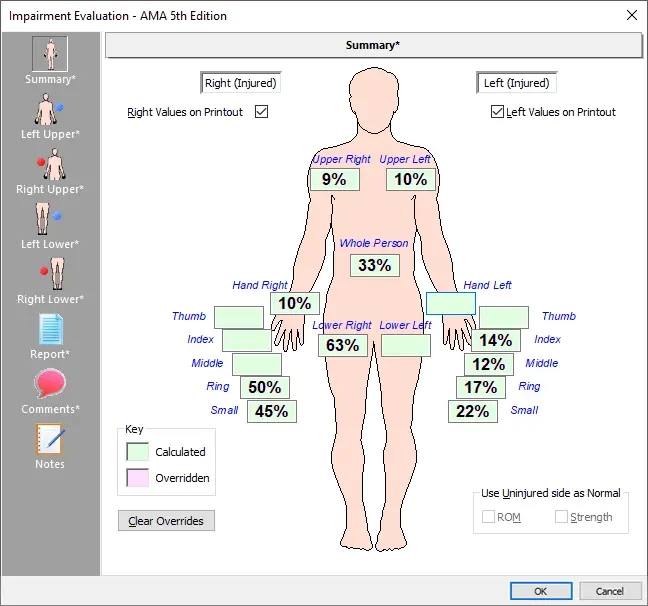Screen dimensions: 648x606
Task: Click the left Ring 17% value
Action: point(481,387)
